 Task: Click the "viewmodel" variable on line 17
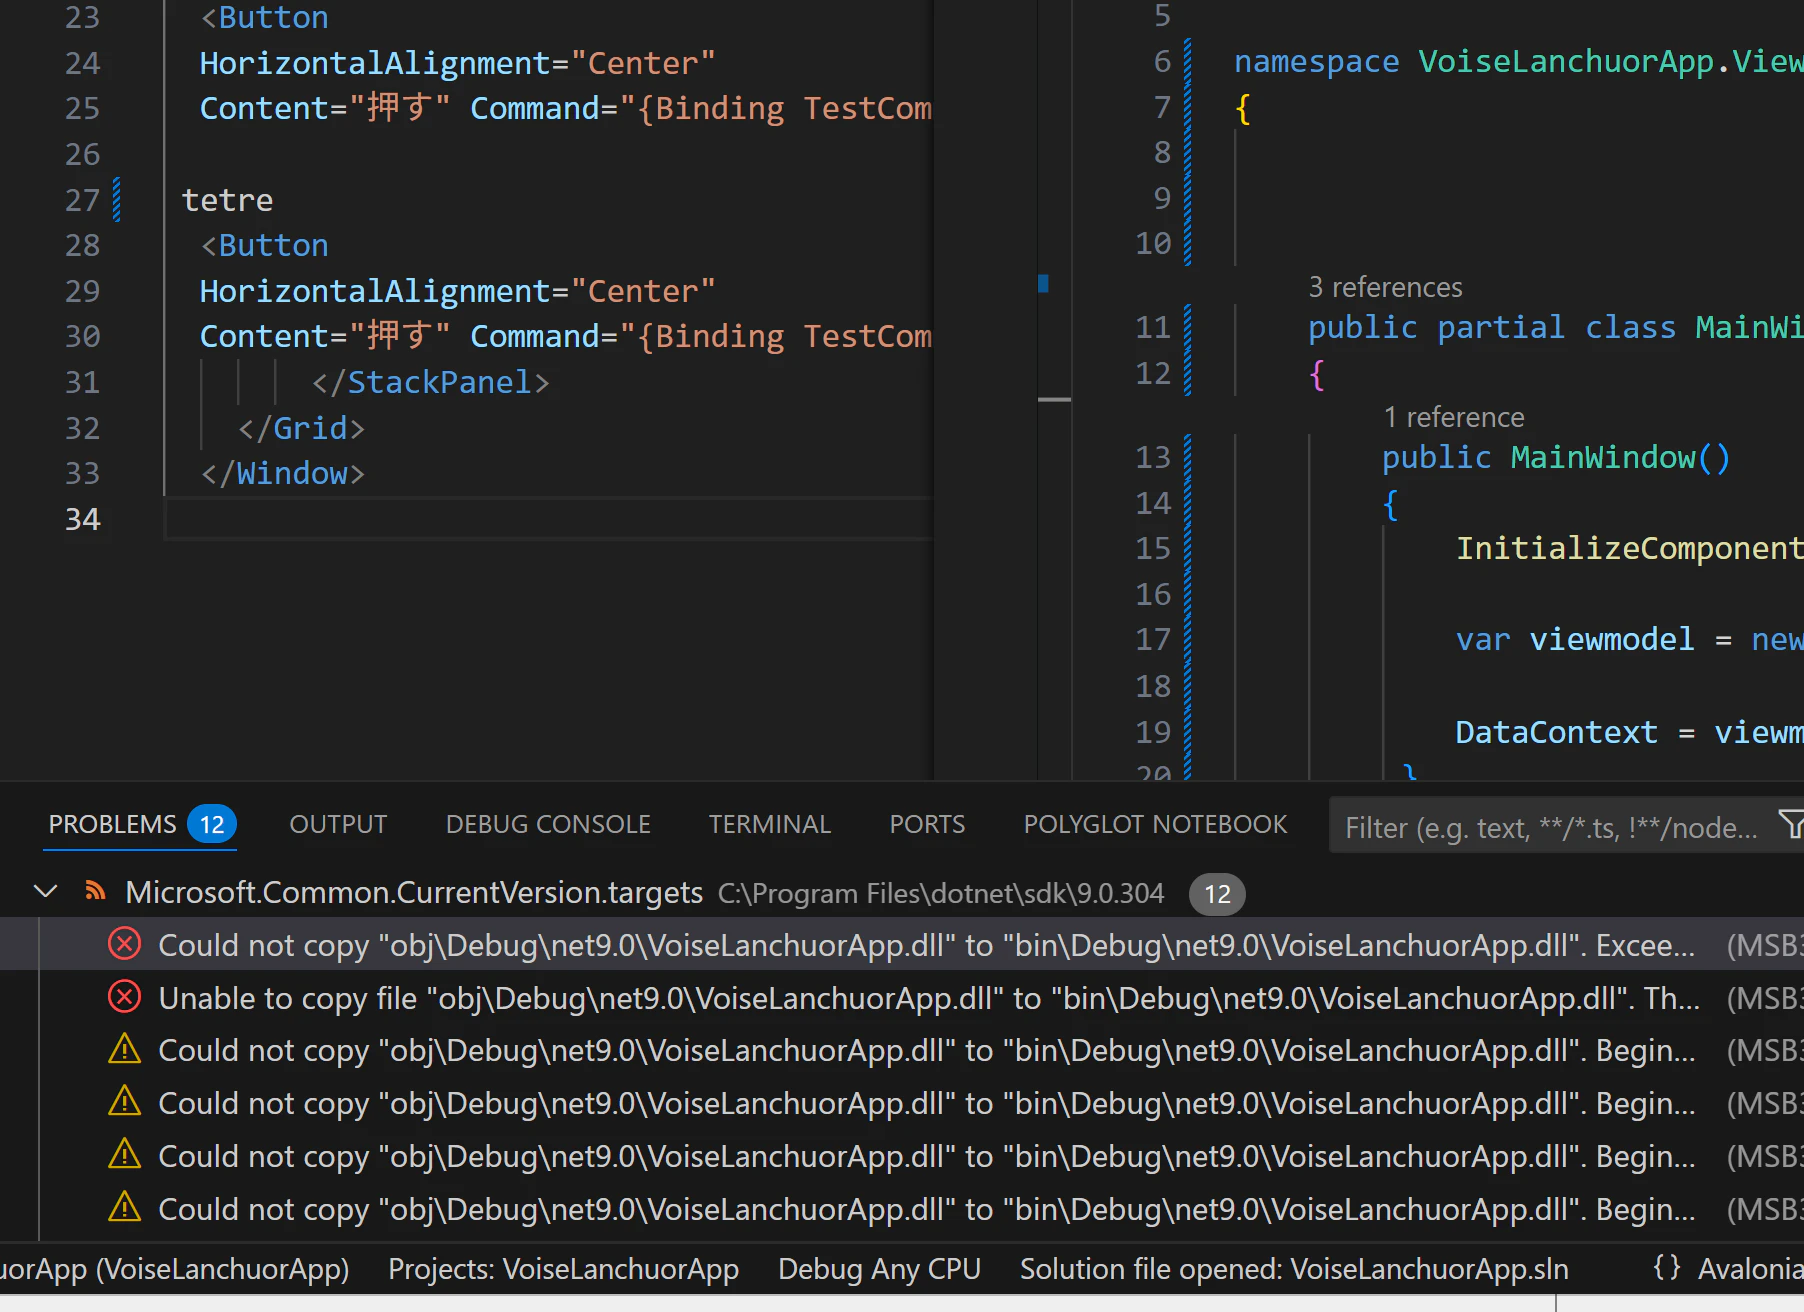[1611, 639]
